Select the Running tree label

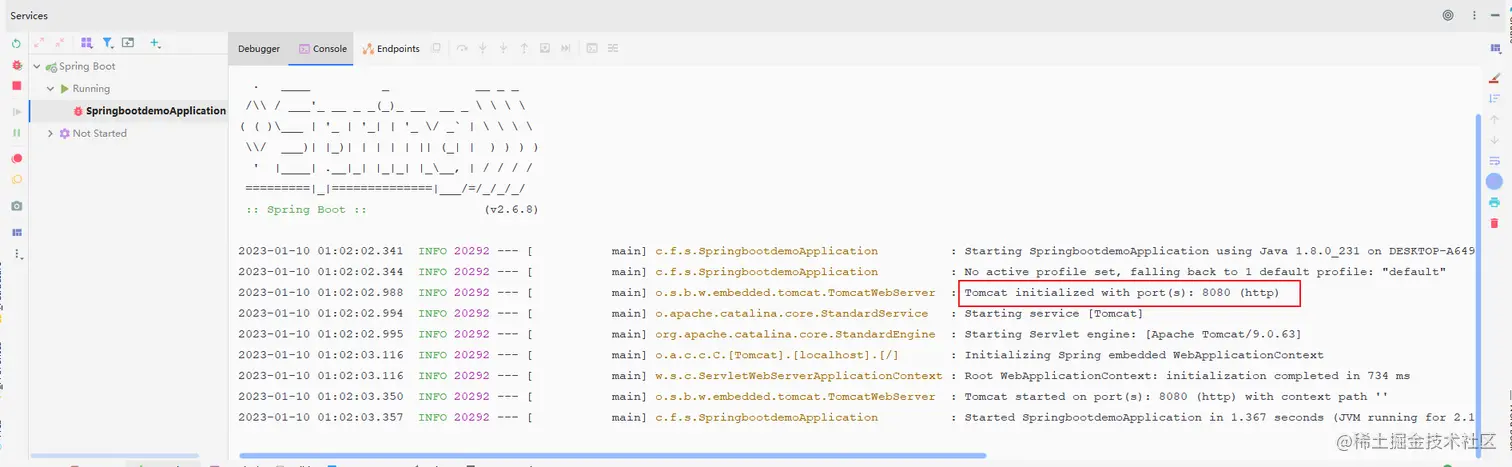[x=91, y=88]
